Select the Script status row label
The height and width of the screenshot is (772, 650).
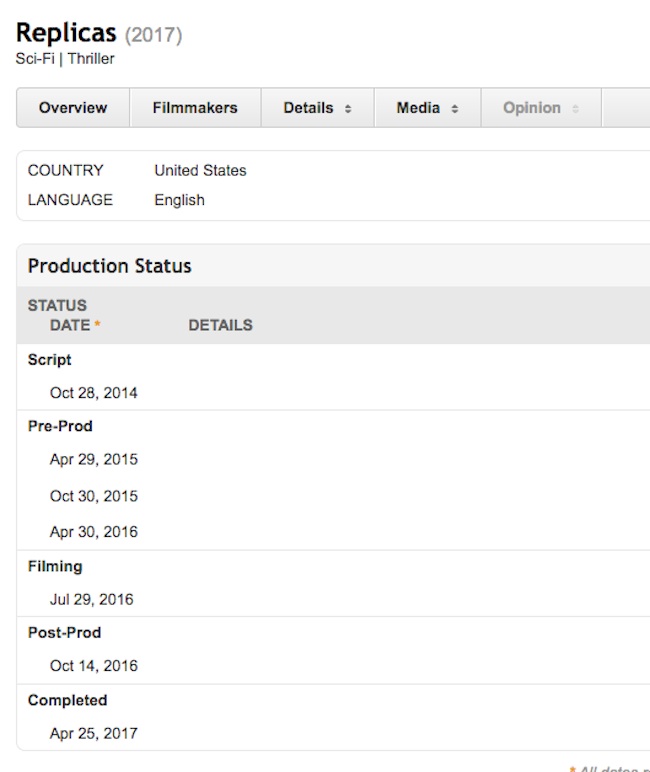point(50,360)
